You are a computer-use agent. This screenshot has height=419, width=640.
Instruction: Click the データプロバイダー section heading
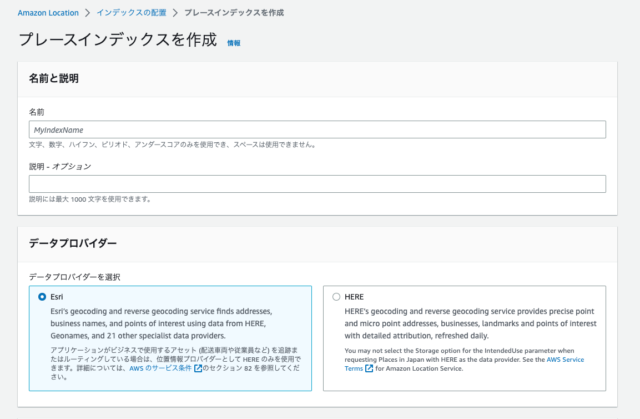point(73,243)
